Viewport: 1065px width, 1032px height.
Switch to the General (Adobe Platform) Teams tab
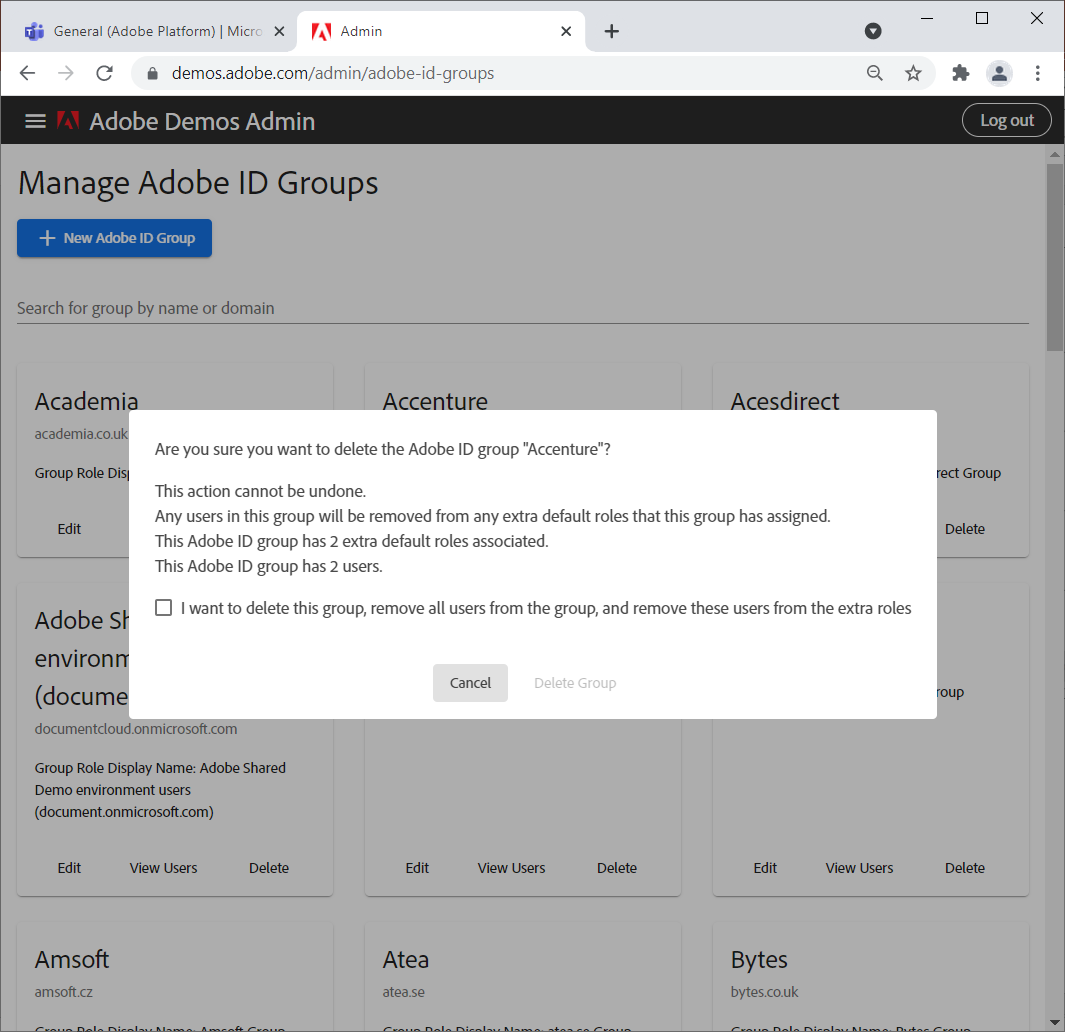coord(147,31)
